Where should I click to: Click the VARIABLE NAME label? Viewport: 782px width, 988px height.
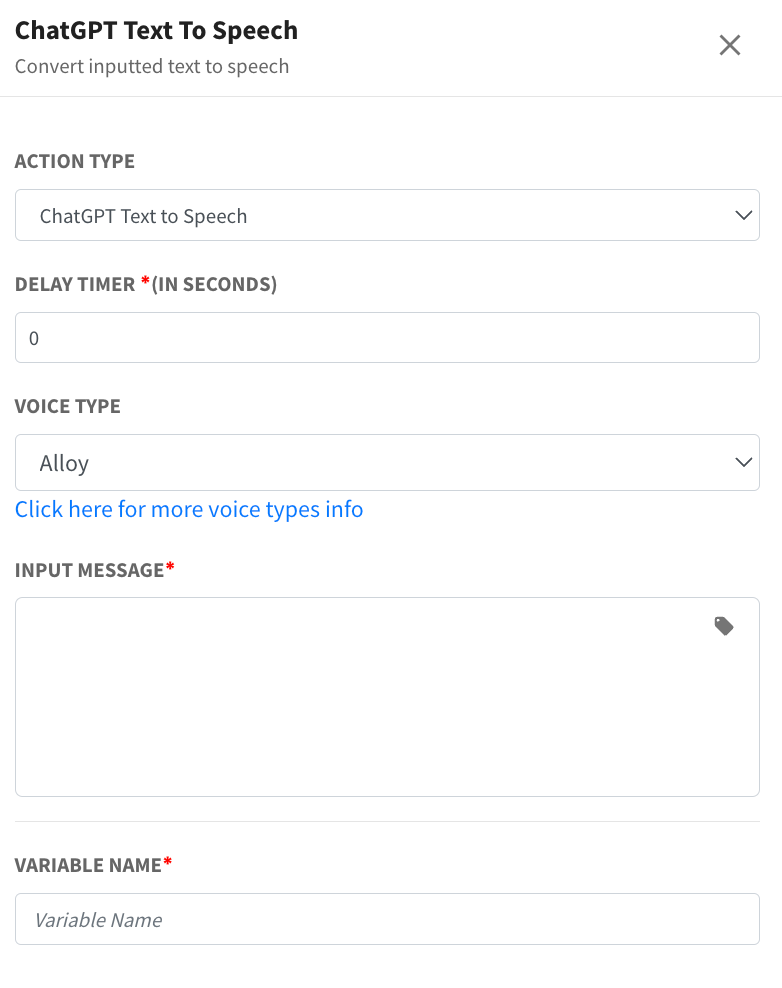pos(88,865)
